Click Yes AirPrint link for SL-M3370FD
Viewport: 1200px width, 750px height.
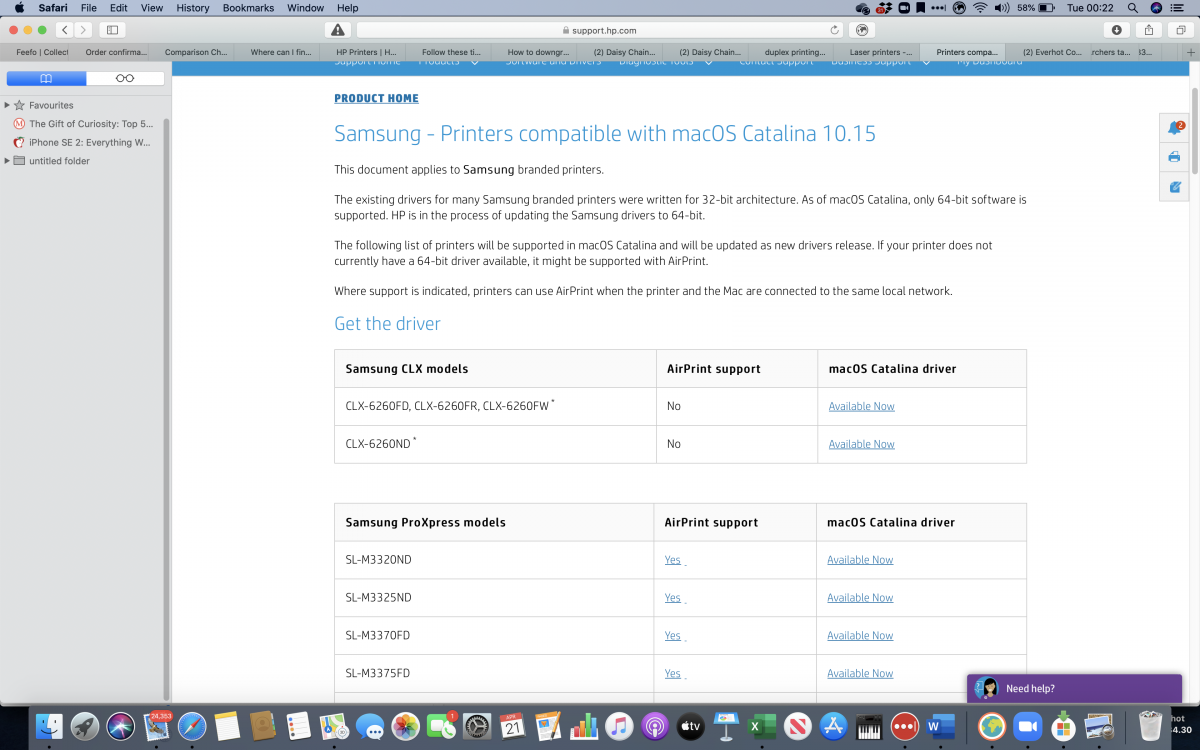pyautogui.click(x=673, y=636)
